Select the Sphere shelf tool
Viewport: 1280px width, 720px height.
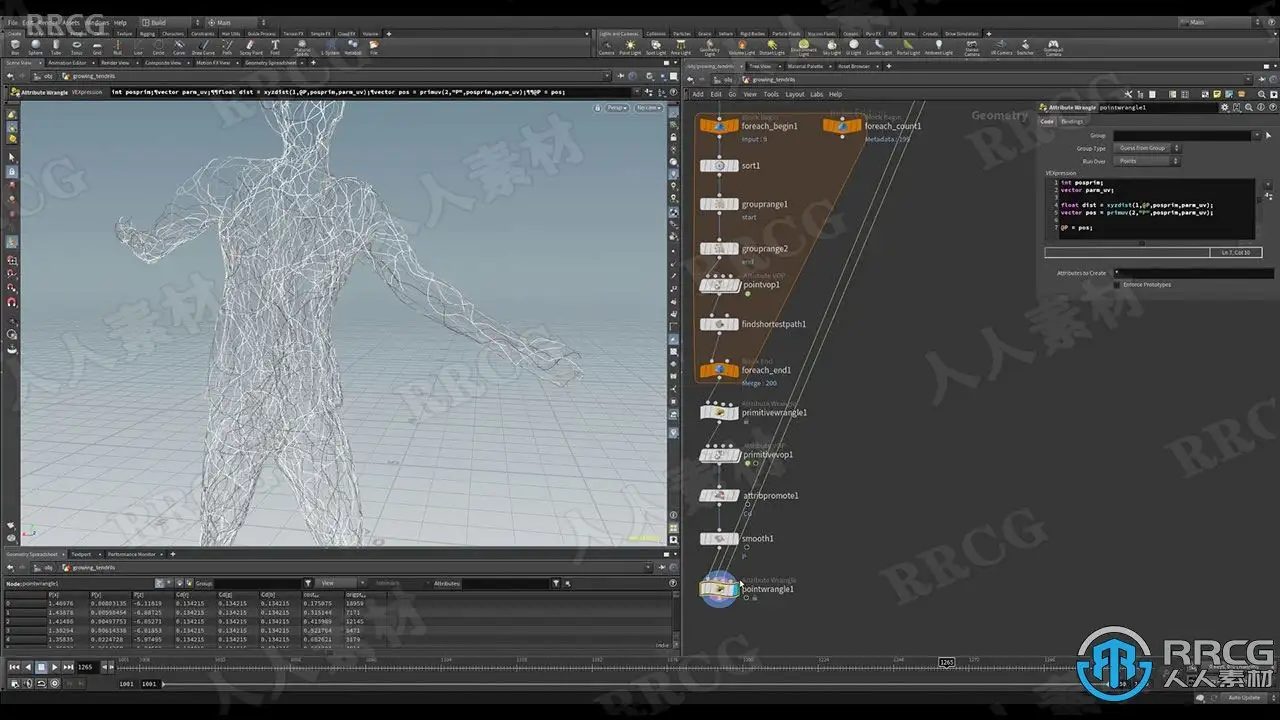[x=35, y=47]
